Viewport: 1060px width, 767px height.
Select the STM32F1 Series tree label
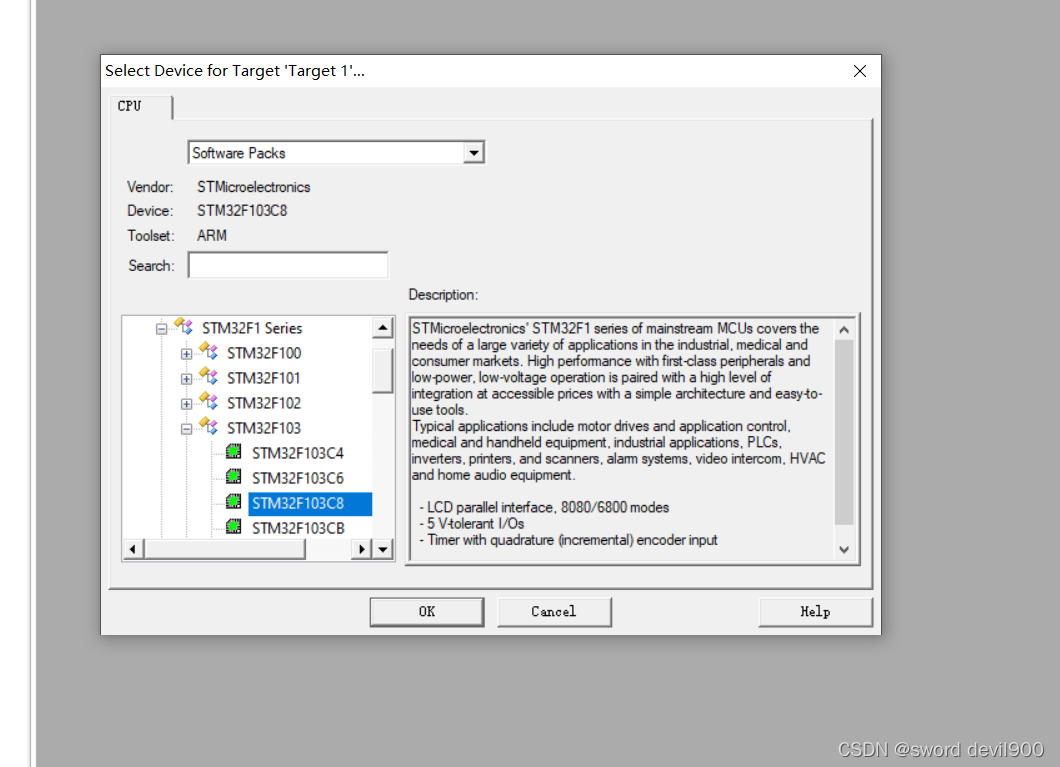point(252,328)
